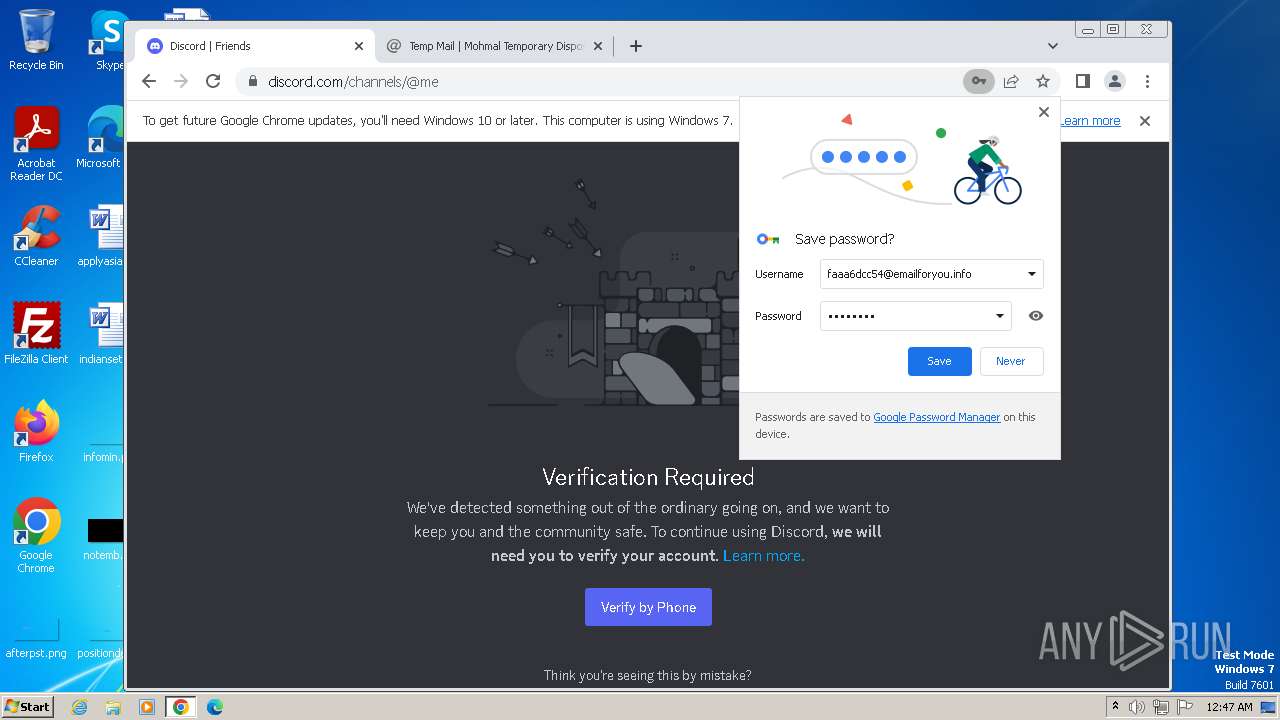Click the share page icon in address bar

pos(1011,81)
